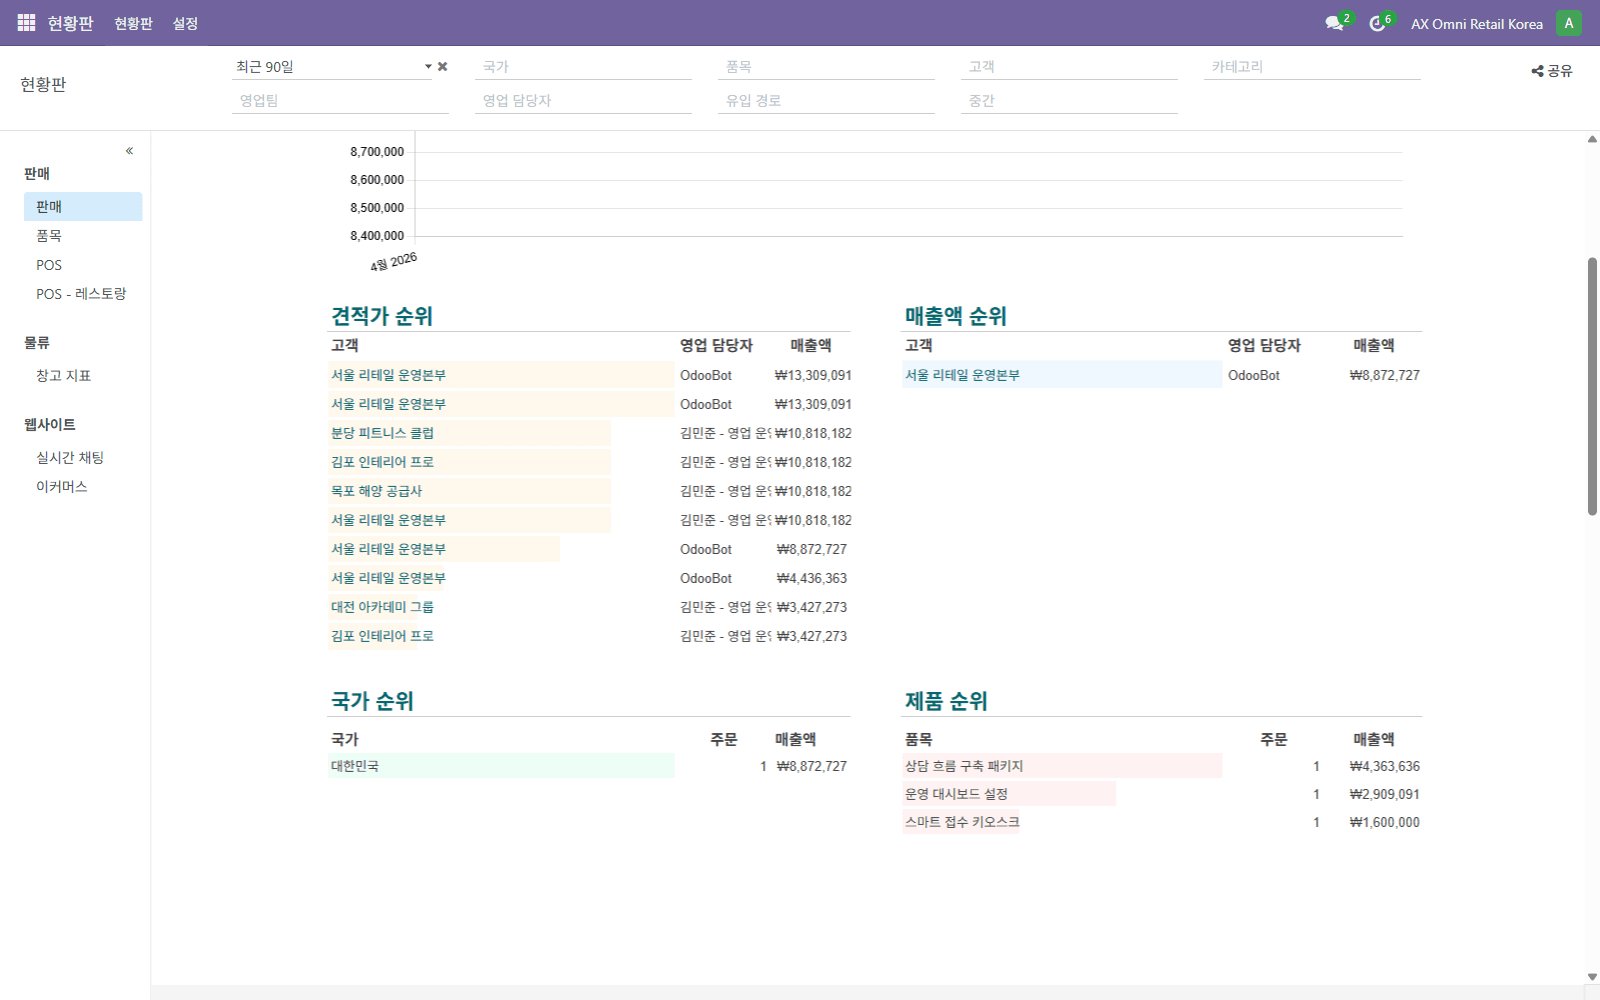The width and height of the screenshot is (1600, 1000).
Task: Click the 영업팀 filter input field
Action: coord(340,101)
